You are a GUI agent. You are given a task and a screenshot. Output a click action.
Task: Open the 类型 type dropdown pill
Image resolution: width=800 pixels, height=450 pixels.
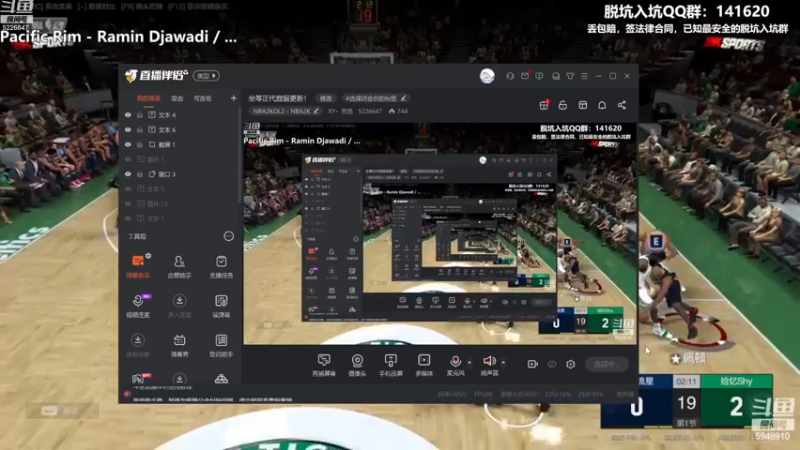pos(206,76)
